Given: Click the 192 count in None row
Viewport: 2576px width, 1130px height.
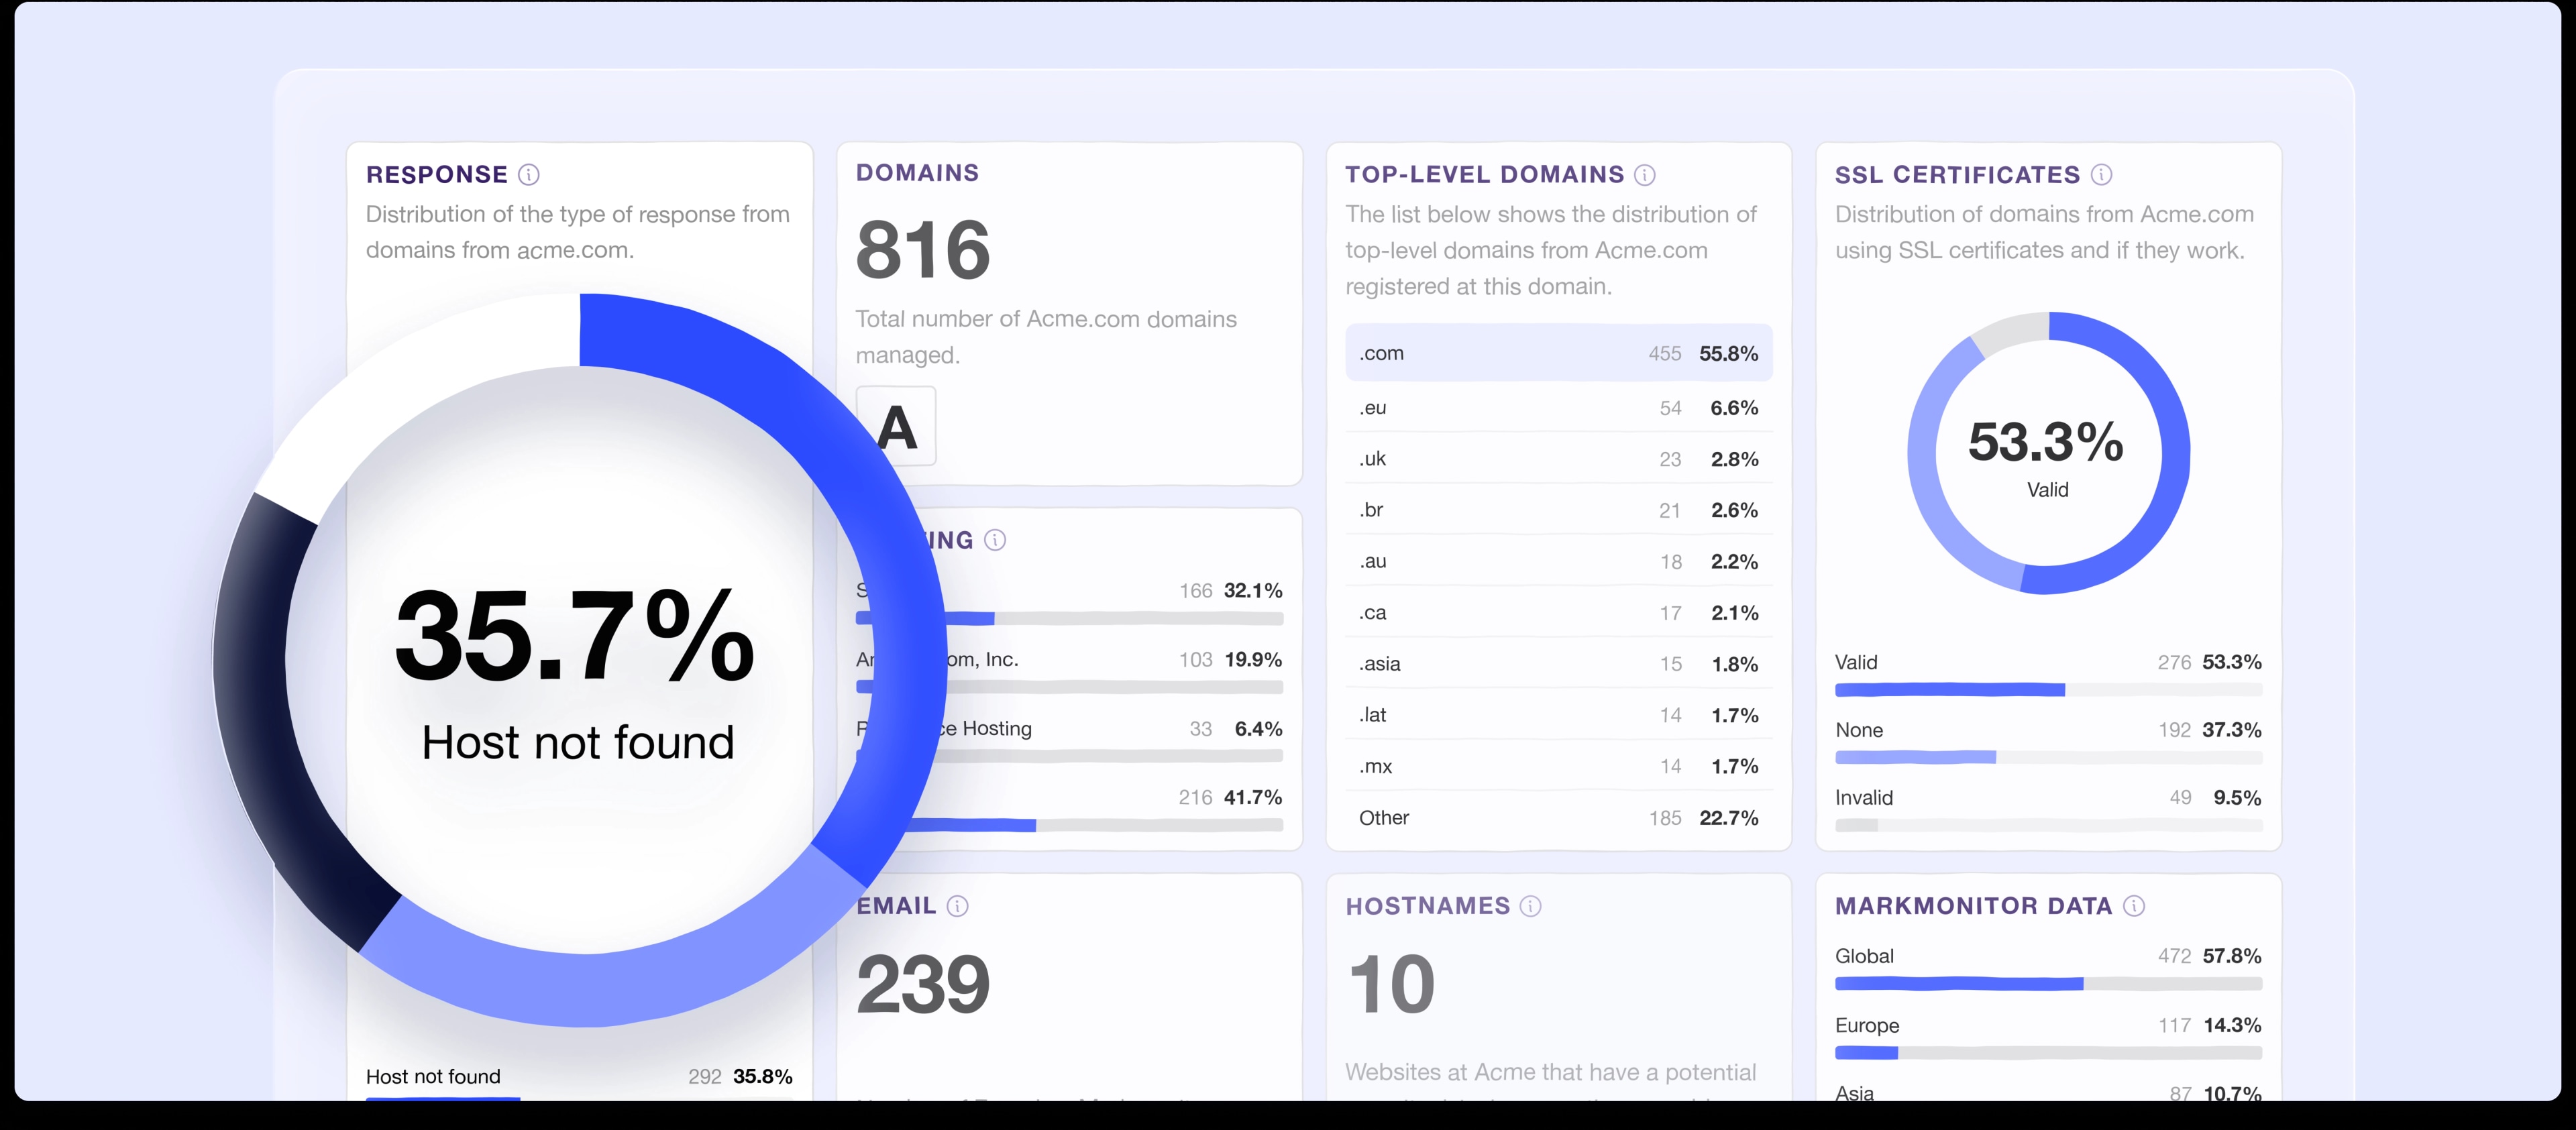Looking at the screenshot, I should point(2174,730).
